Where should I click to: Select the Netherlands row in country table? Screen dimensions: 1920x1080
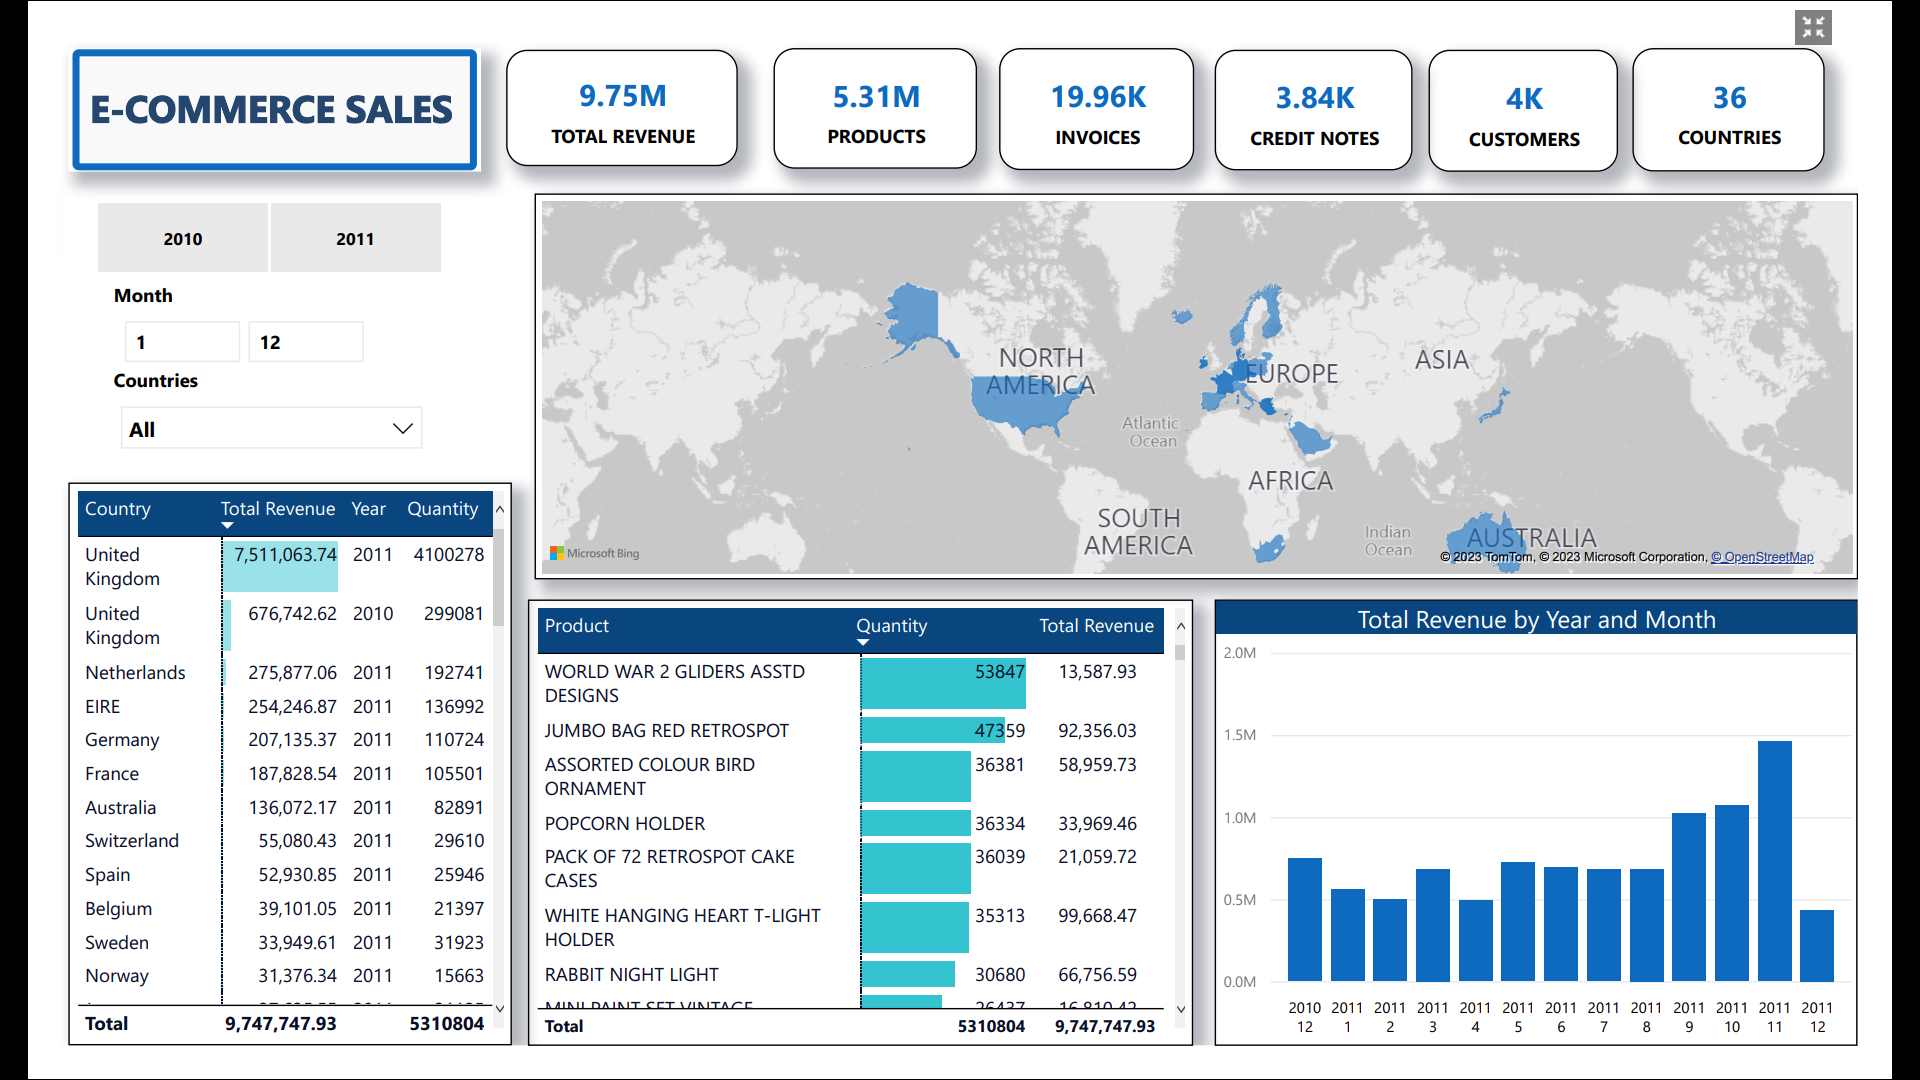click(x=135, y=673)
